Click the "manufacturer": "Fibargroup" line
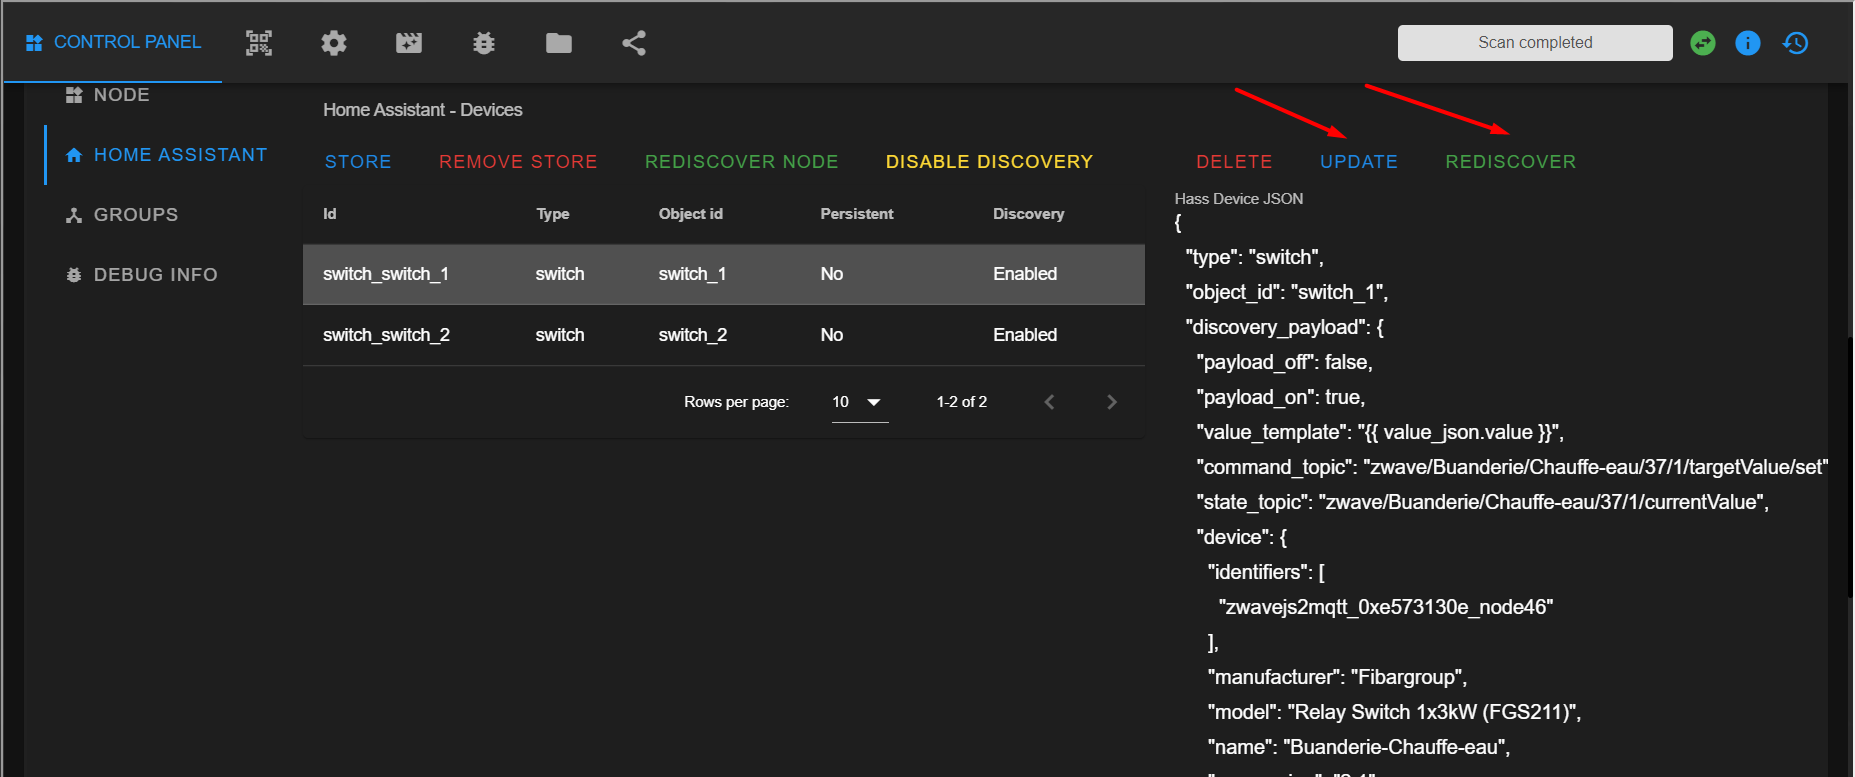Viewport: 1855px width, 777px height. (1338, 677)
